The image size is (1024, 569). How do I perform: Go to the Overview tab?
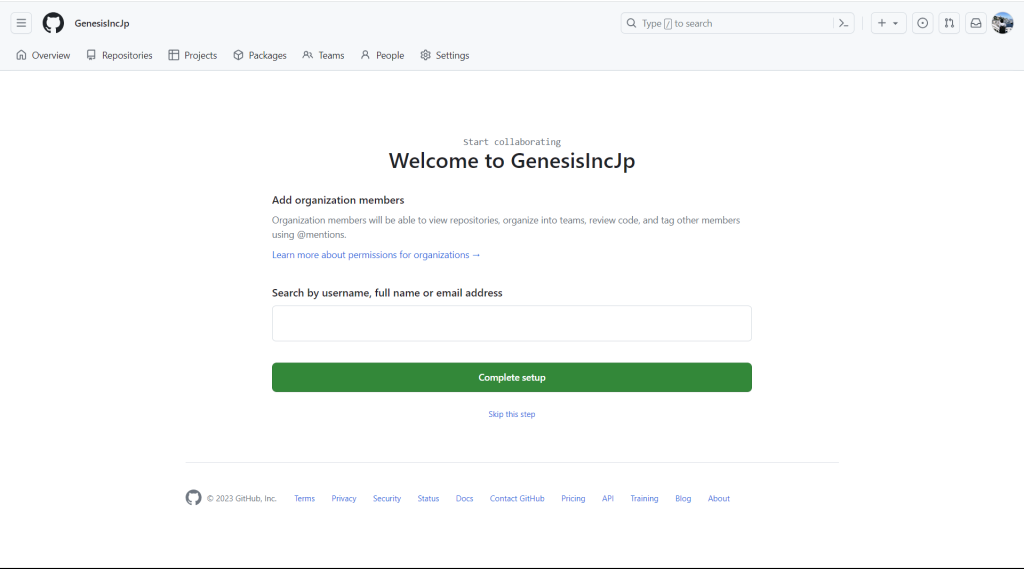(43, 55)
